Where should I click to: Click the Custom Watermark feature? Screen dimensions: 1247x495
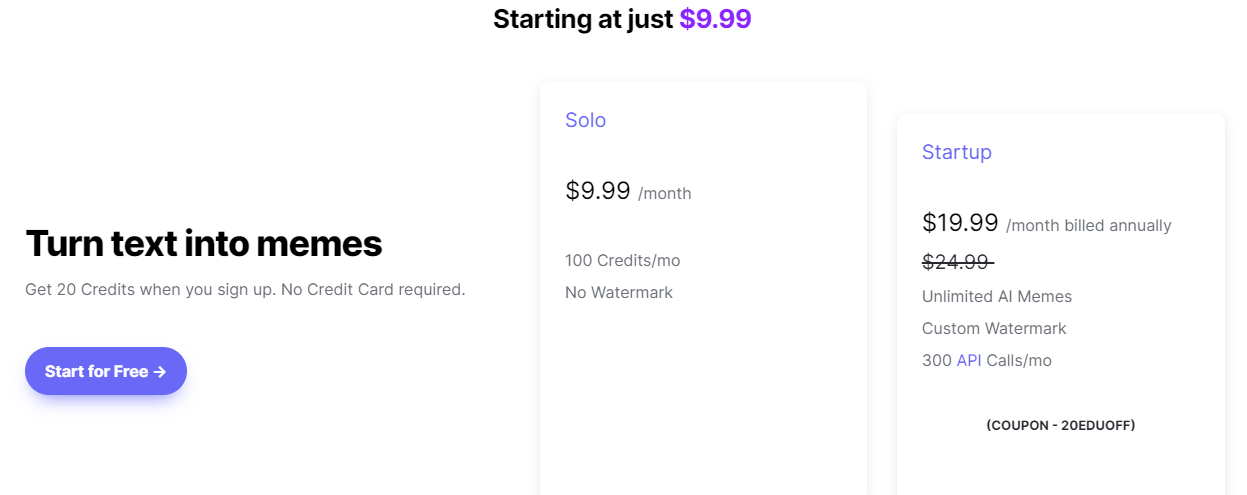(993, 328)
